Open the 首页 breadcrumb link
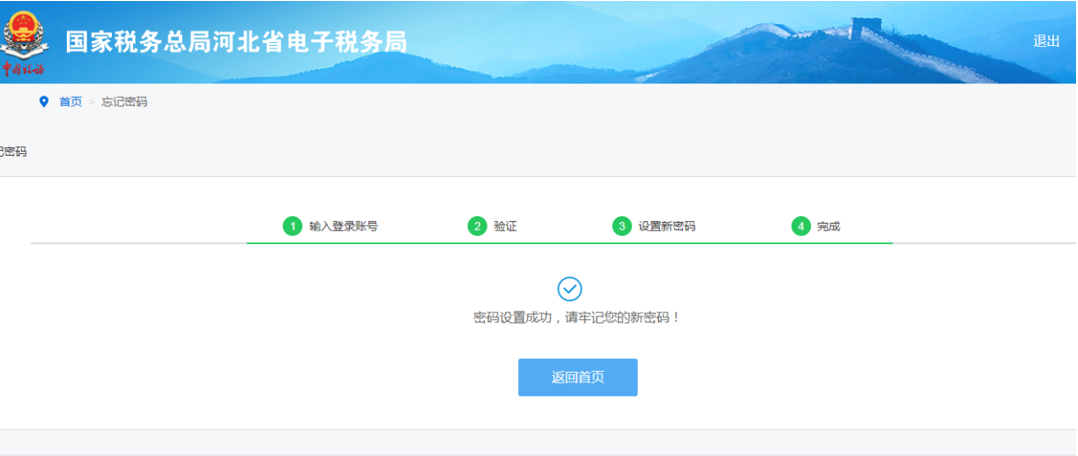Viewport: 1078px width, 456px height. pyautogui.click(x=70, y=102)
